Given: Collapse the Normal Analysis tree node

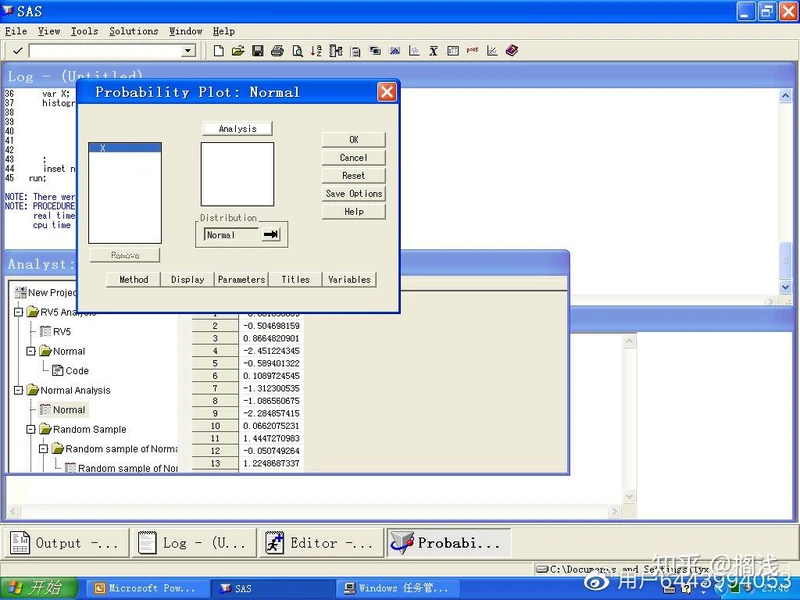Looking at the screenshot, I should 18,390.
